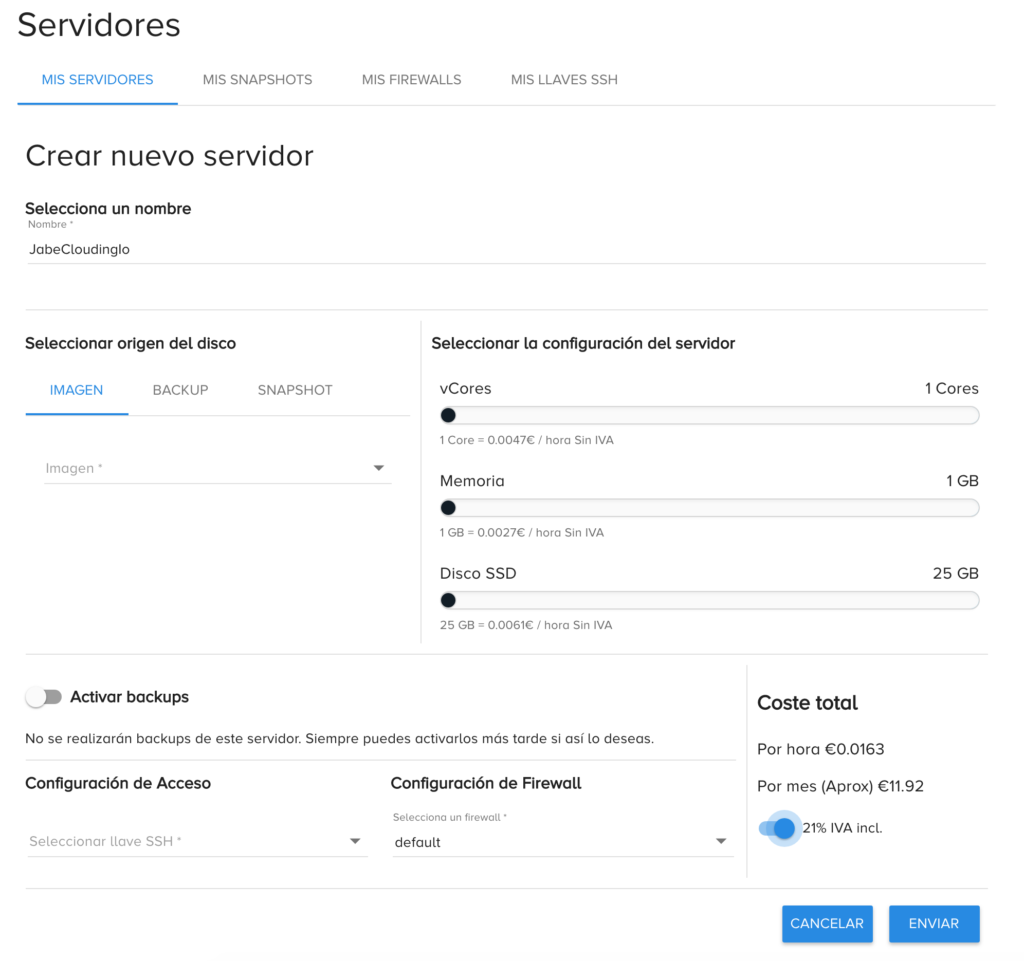Click the ENVIAR button
The image size is (1024, 961).
[934, 924]
